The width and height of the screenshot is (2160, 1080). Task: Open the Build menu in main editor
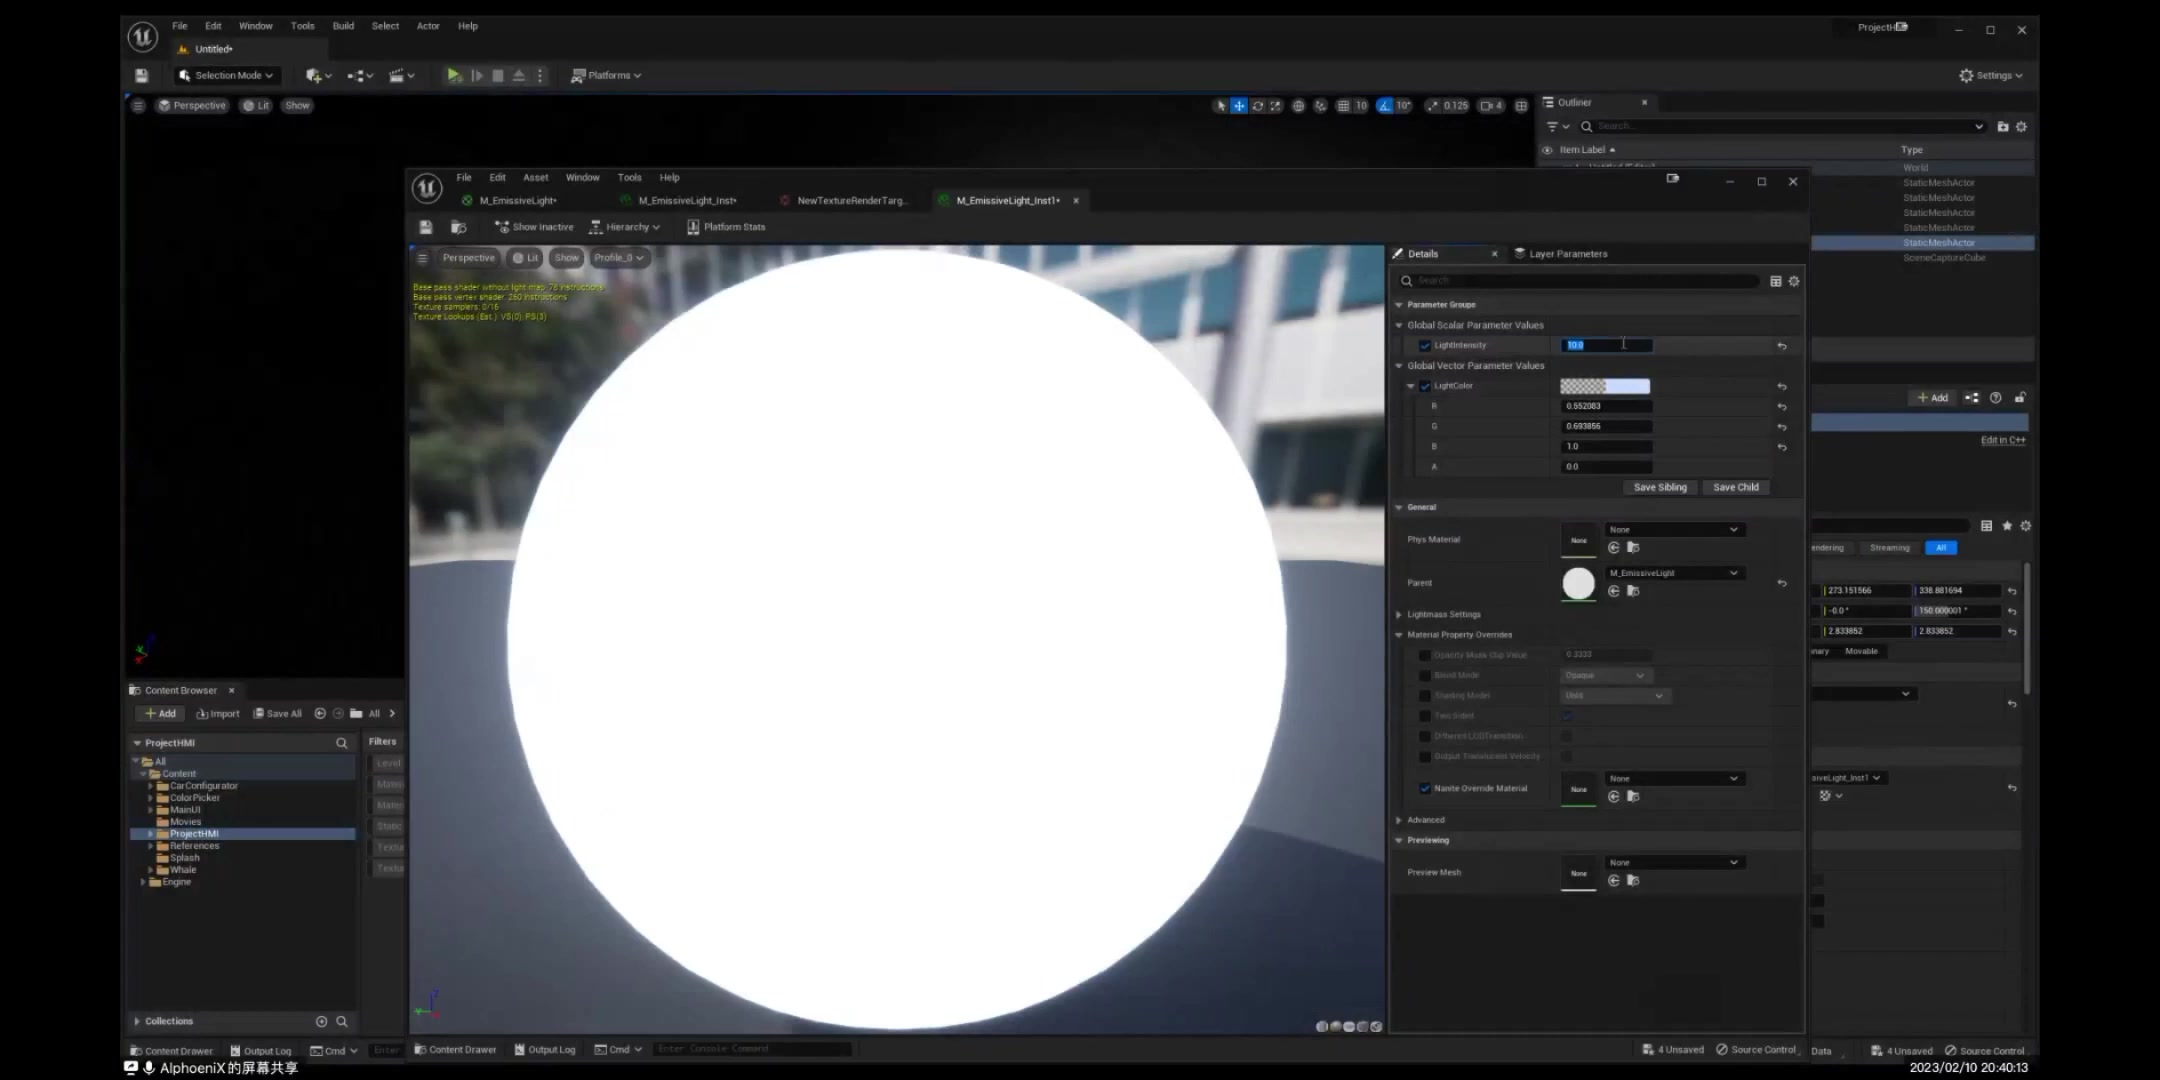point(344,26)
